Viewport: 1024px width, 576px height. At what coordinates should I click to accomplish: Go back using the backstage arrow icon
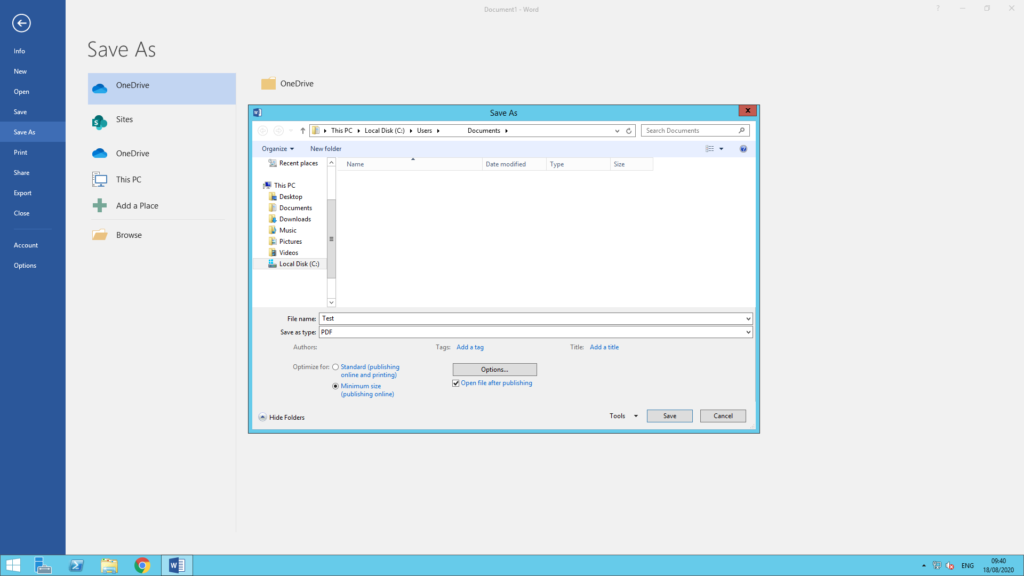point(22,23)
